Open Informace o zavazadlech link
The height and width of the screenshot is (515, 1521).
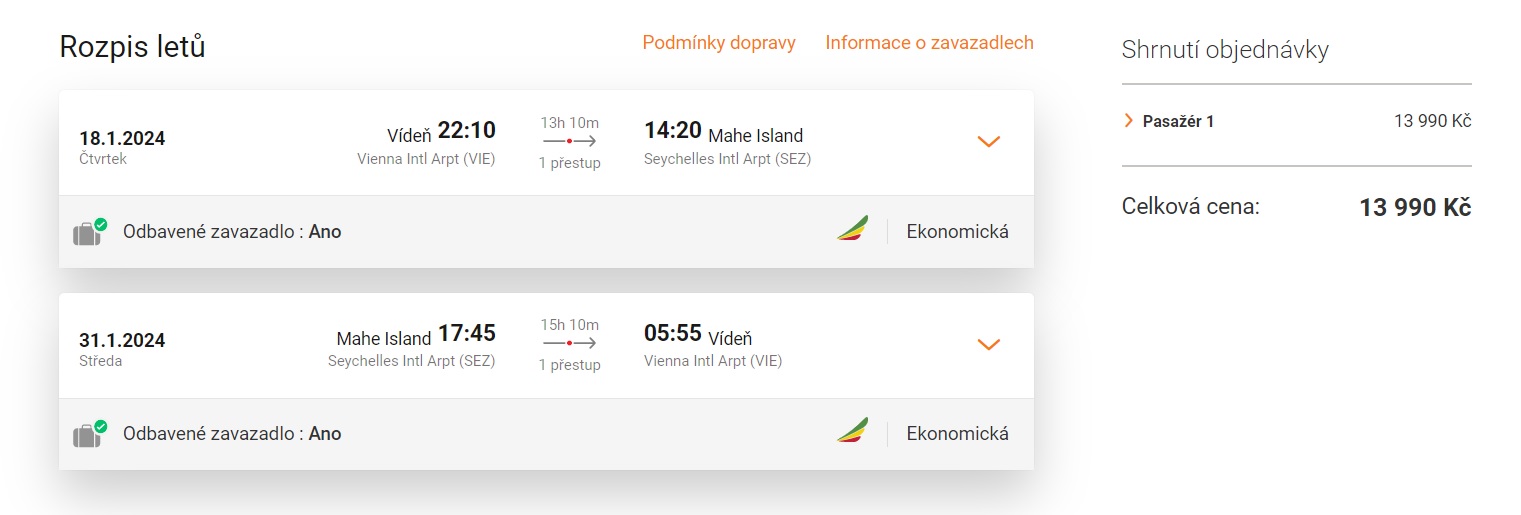(929, 43)
